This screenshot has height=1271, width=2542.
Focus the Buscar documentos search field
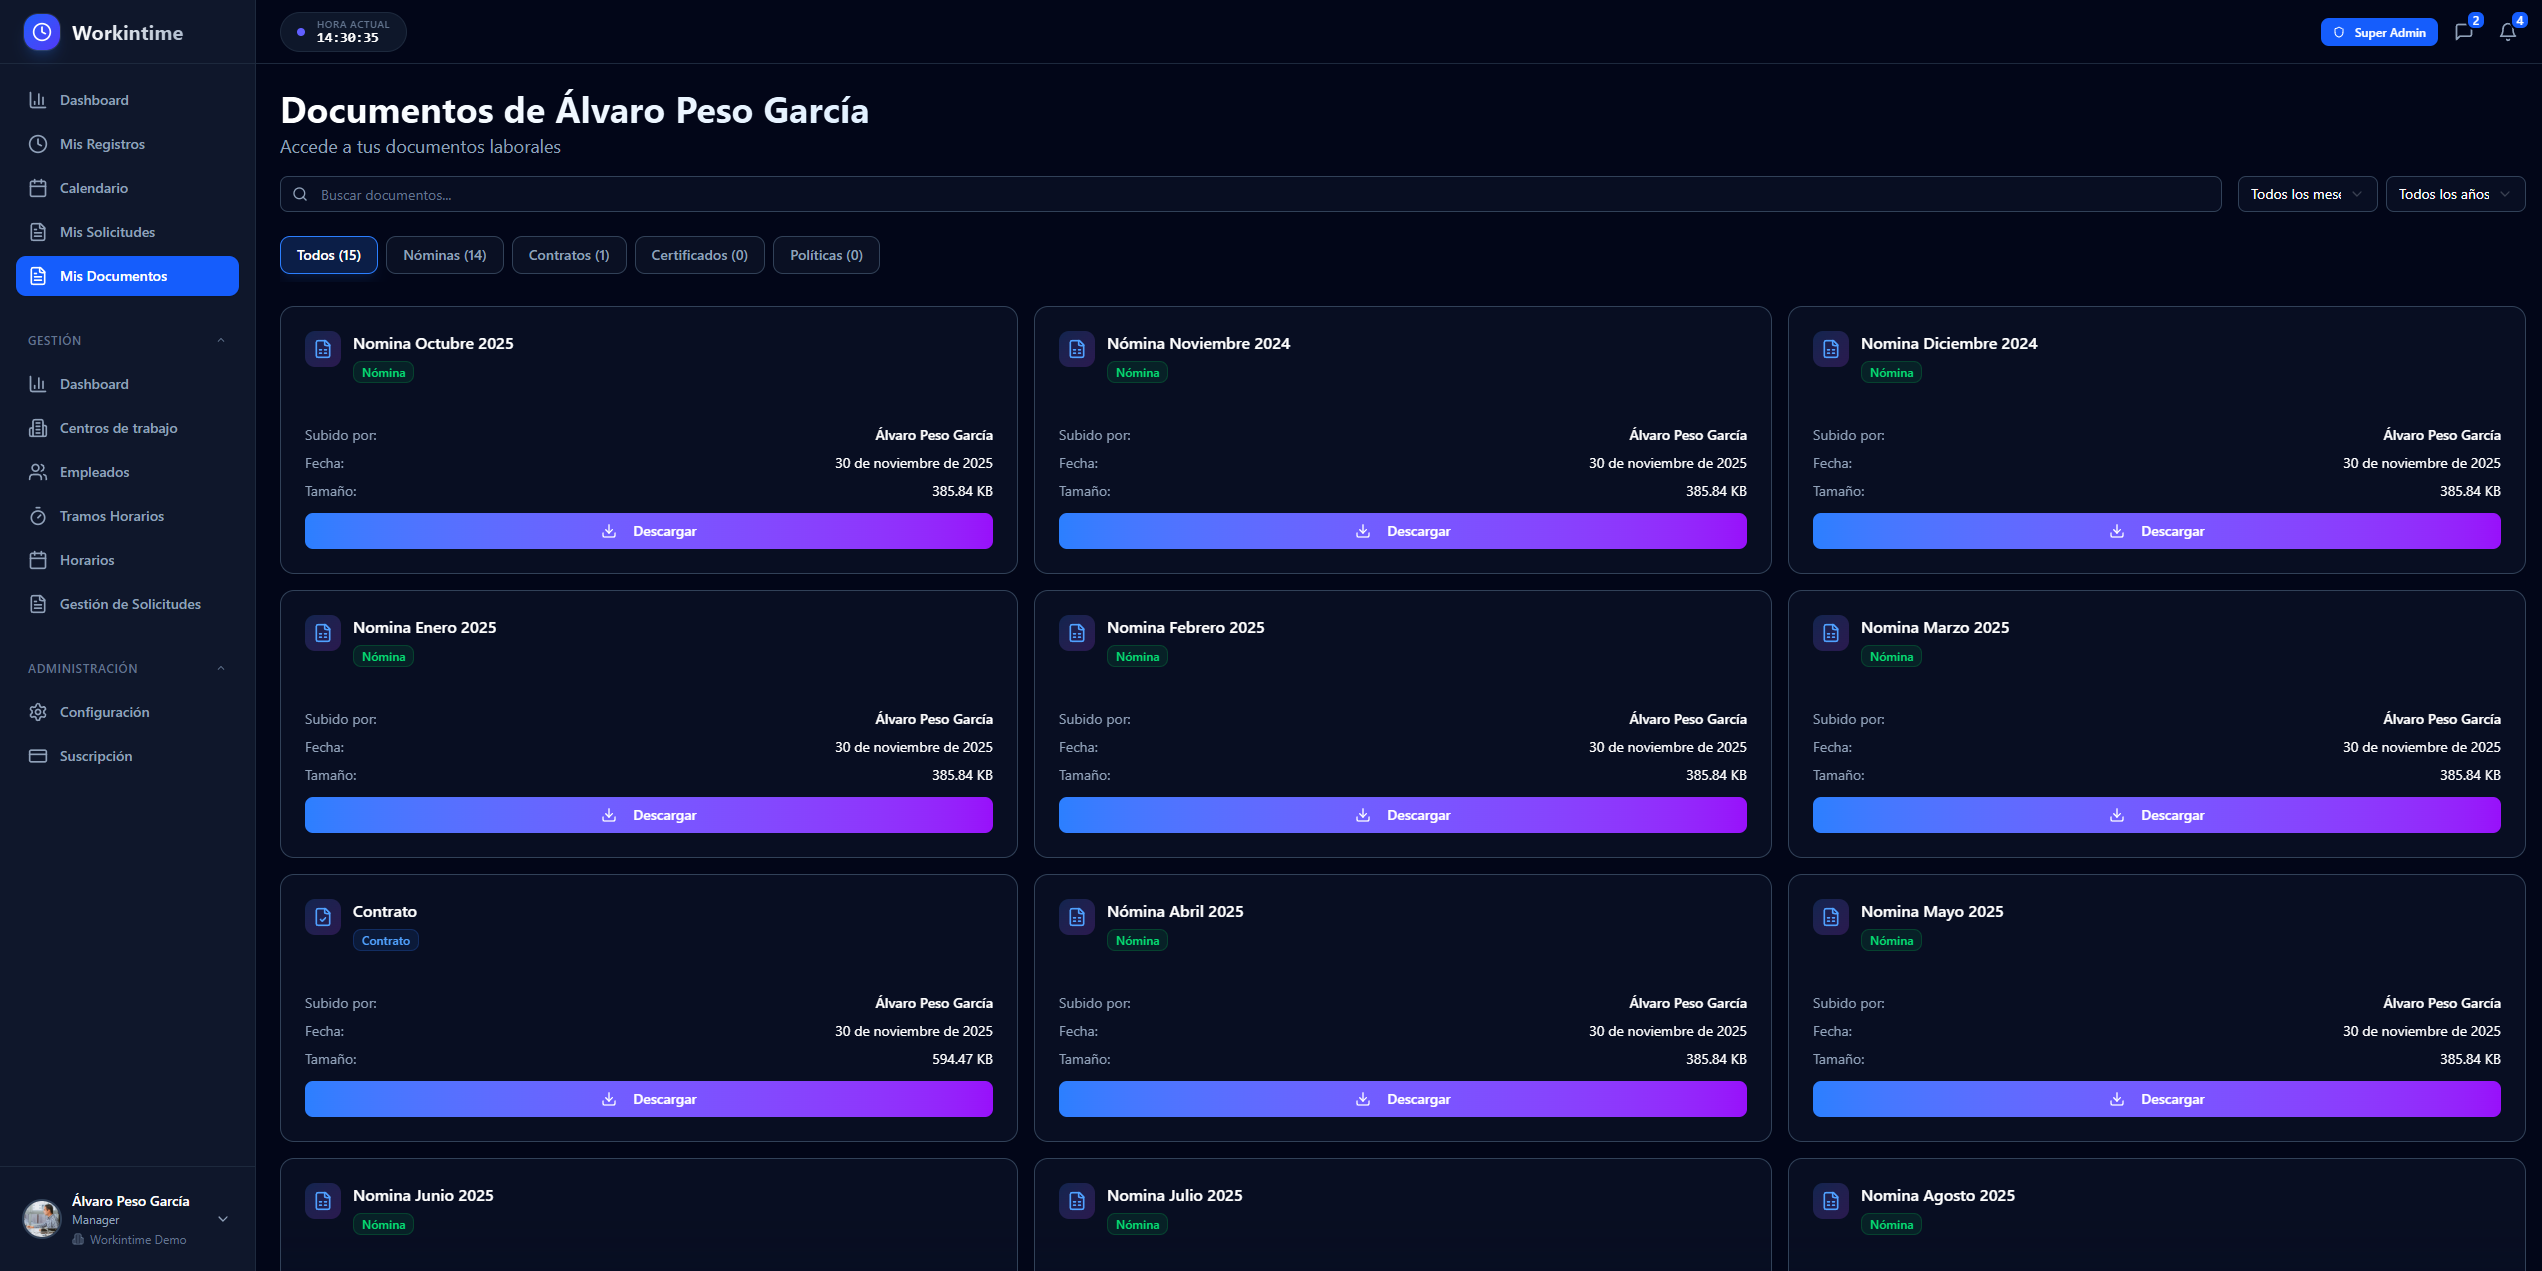click(x=1250, y=195)
